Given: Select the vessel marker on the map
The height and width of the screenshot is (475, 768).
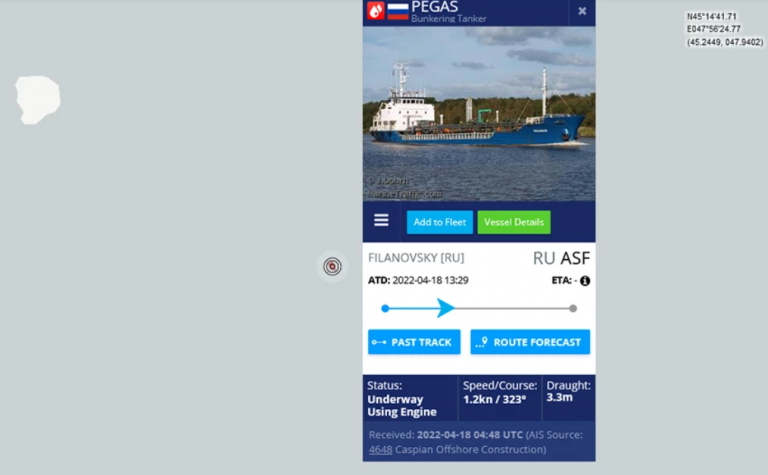Looking at the screenshot, I should (332, 266).
